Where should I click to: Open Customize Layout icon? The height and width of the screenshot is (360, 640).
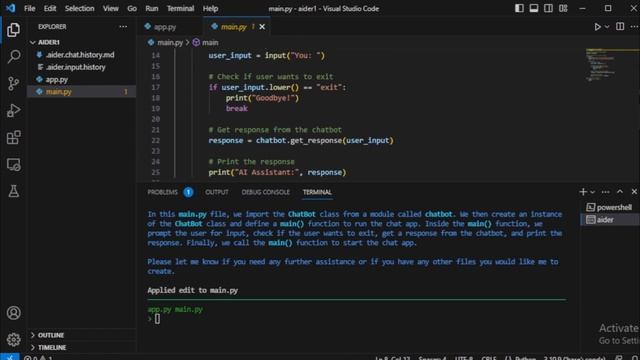pos(563,8)
